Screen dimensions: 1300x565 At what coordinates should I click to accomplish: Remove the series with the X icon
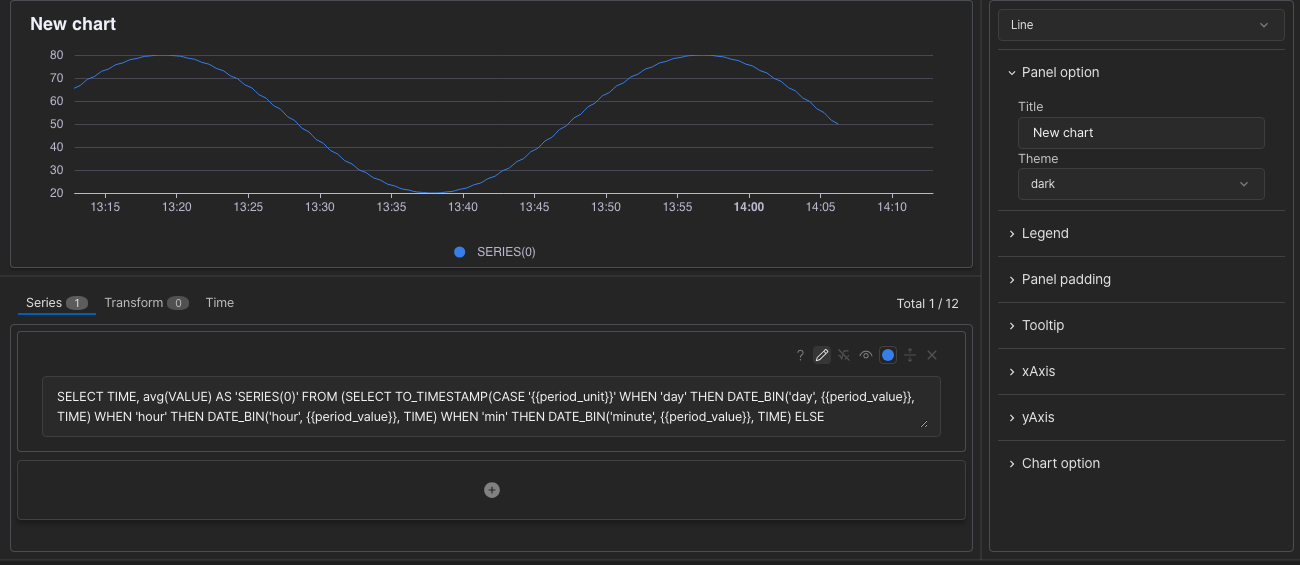point(932,355)
